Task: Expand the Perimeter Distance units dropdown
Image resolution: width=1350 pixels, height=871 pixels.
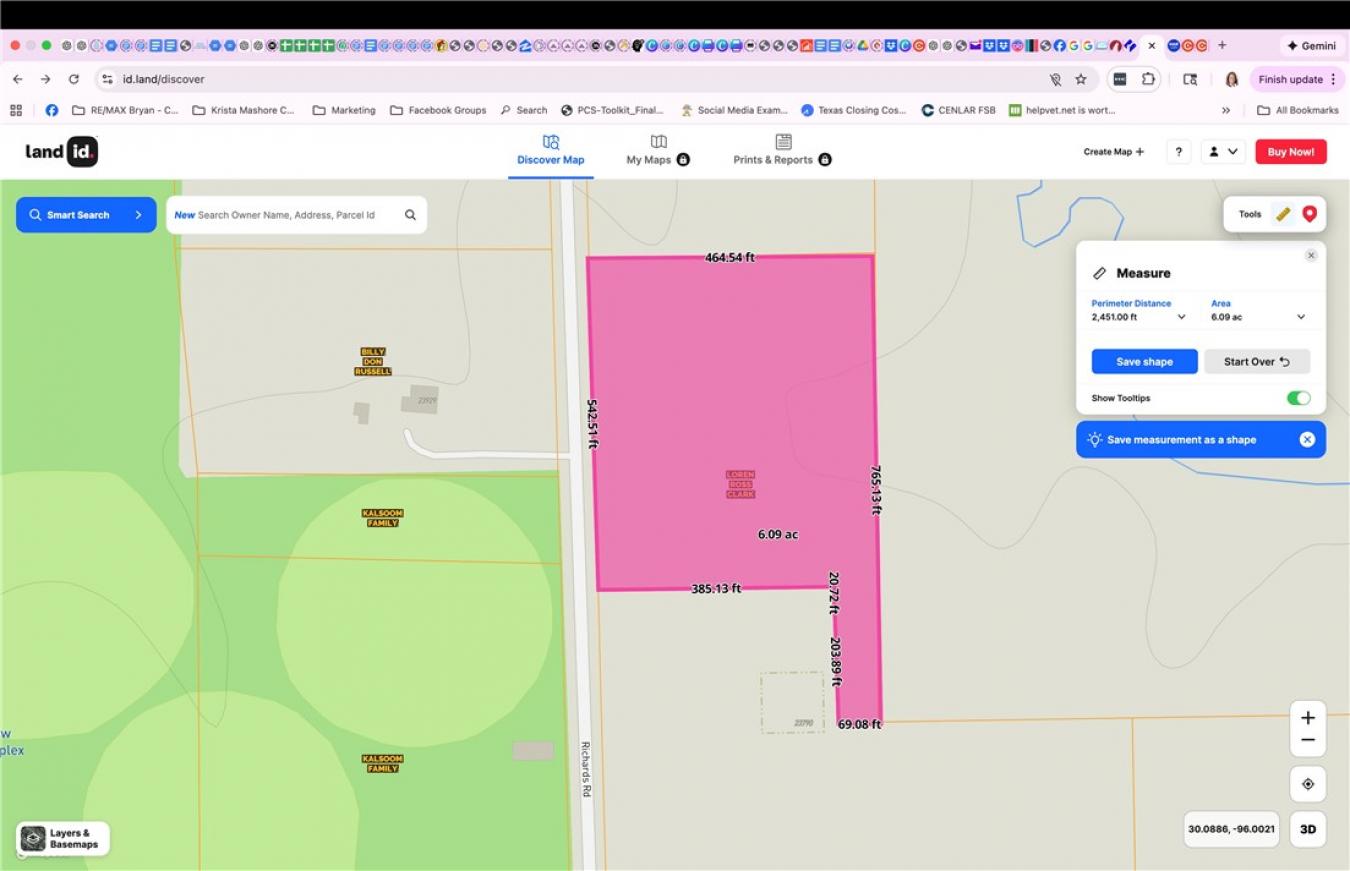Action: (1181, 317)
